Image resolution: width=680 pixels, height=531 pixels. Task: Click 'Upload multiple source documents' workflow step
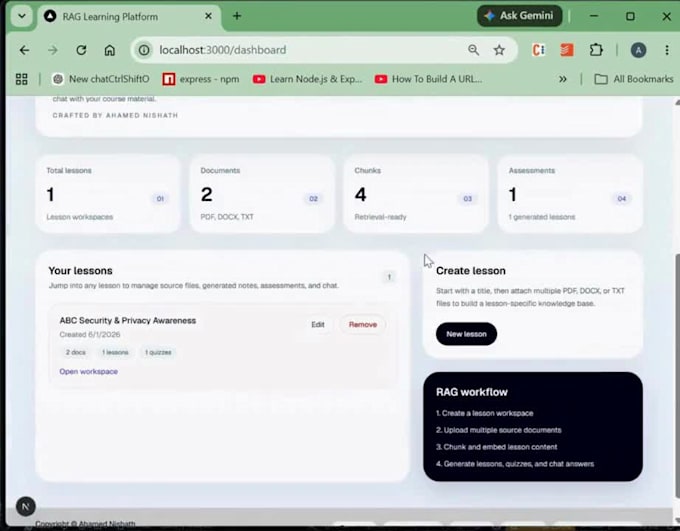499,430
